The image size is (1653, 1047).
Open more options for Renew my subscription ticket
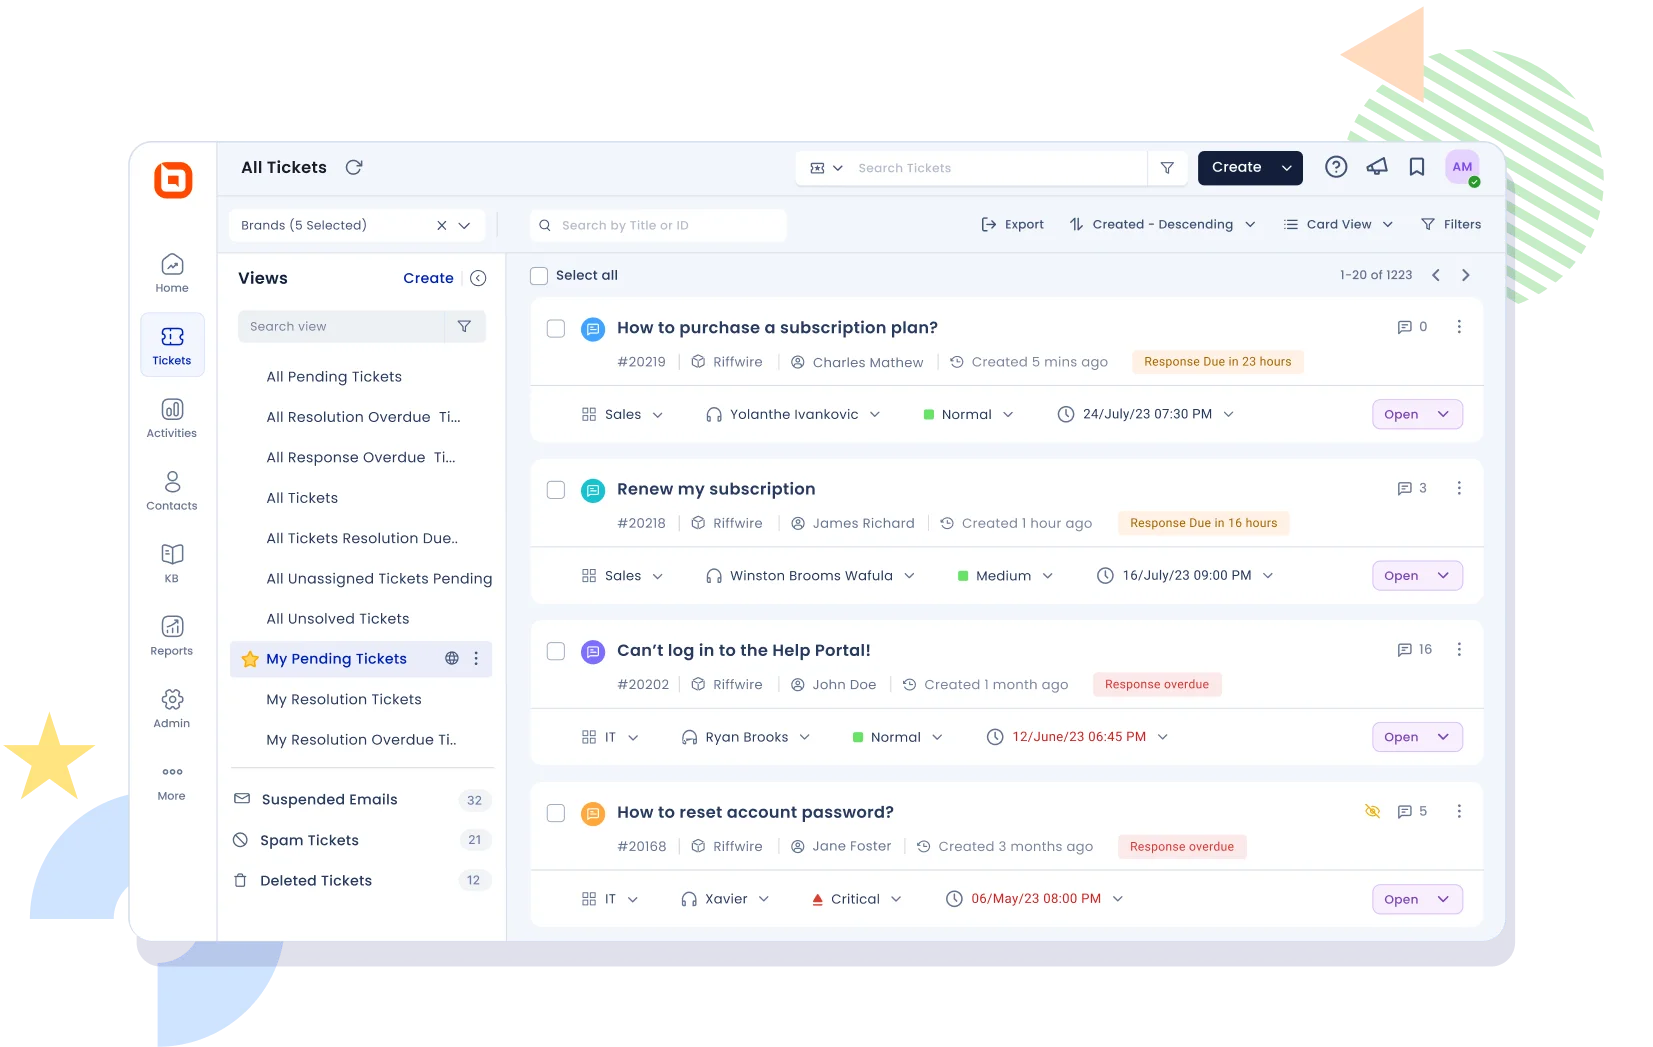tap(1459, 488)
